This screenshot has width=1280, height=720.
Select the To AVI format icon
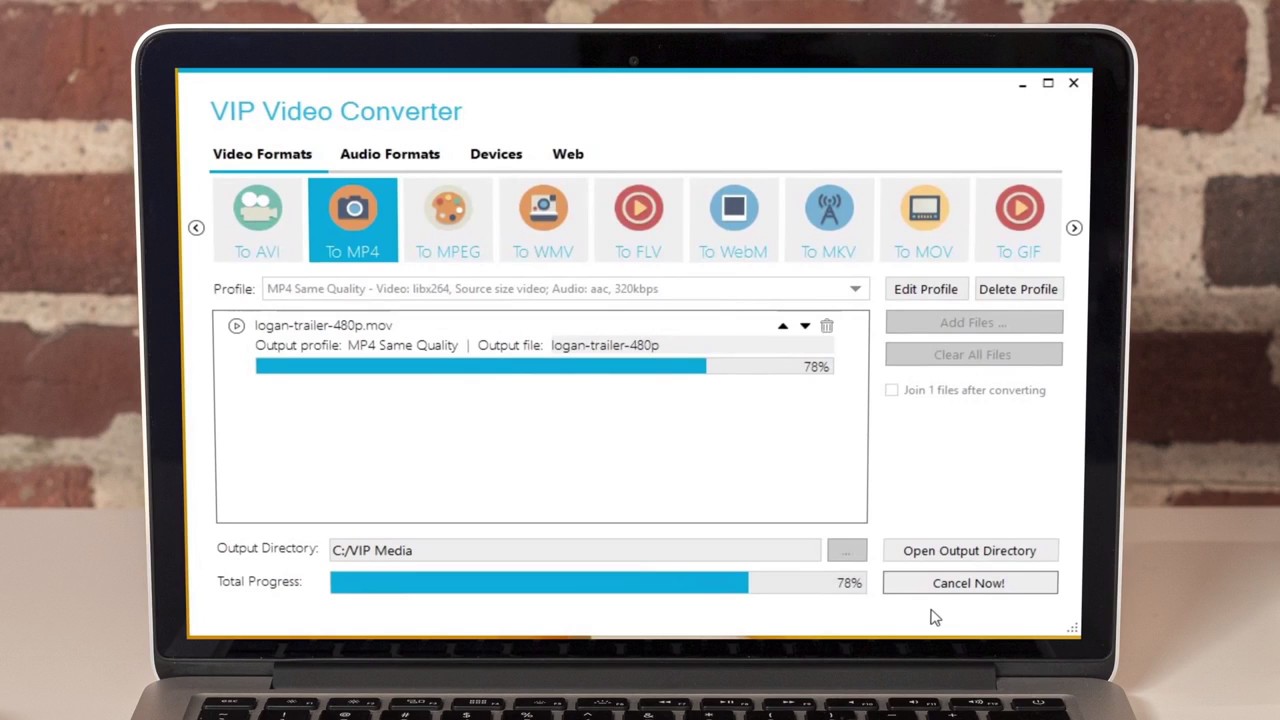click(x=257, y=221)
